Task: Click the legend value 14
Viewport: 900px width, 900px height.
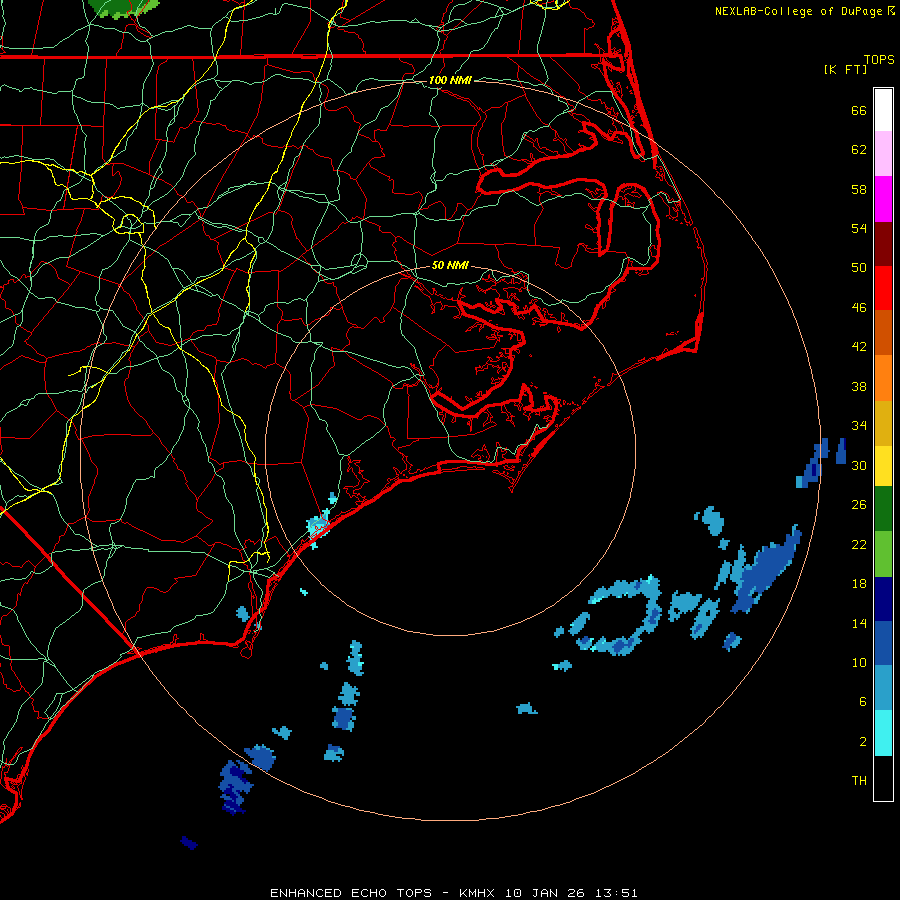Action: tap(859, 623)
